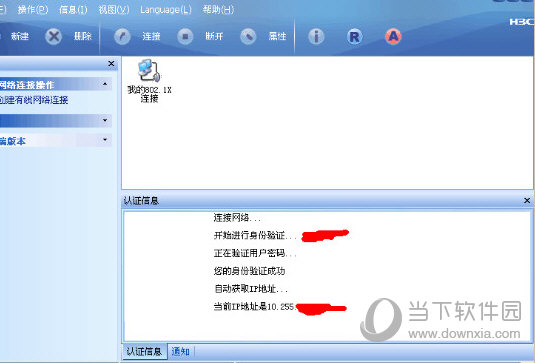Expand the 端版本 sidebar section
This screenshot has width=535, height=363.
coord(105,140)
